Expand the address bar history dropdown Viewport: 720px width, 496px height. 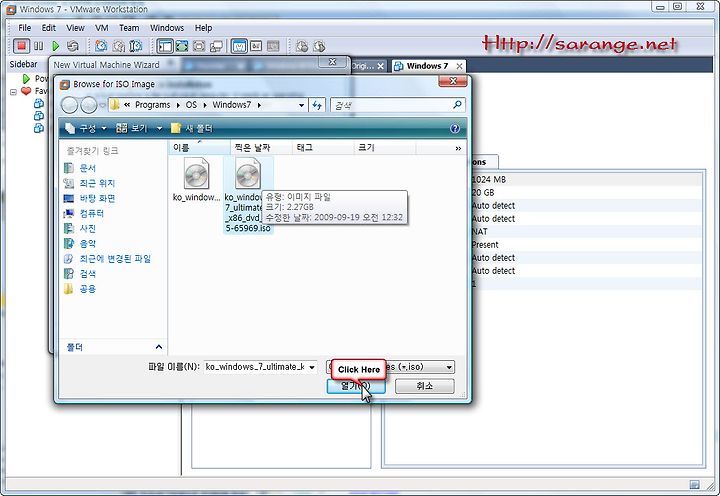(x=301, y=105)
